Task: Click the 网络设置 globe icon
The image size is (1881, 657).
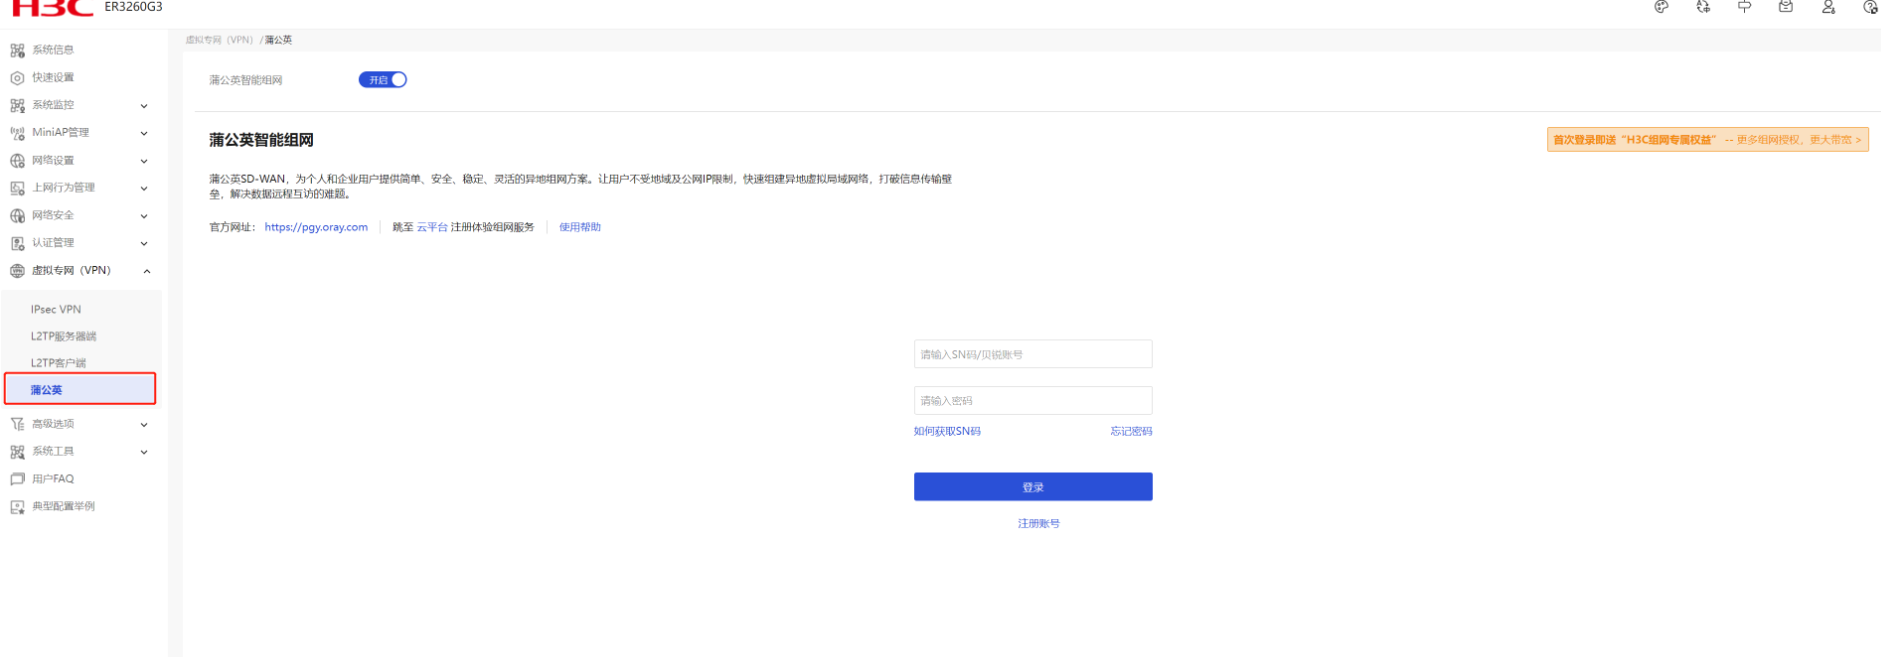Action: click(x=17, y=161)
